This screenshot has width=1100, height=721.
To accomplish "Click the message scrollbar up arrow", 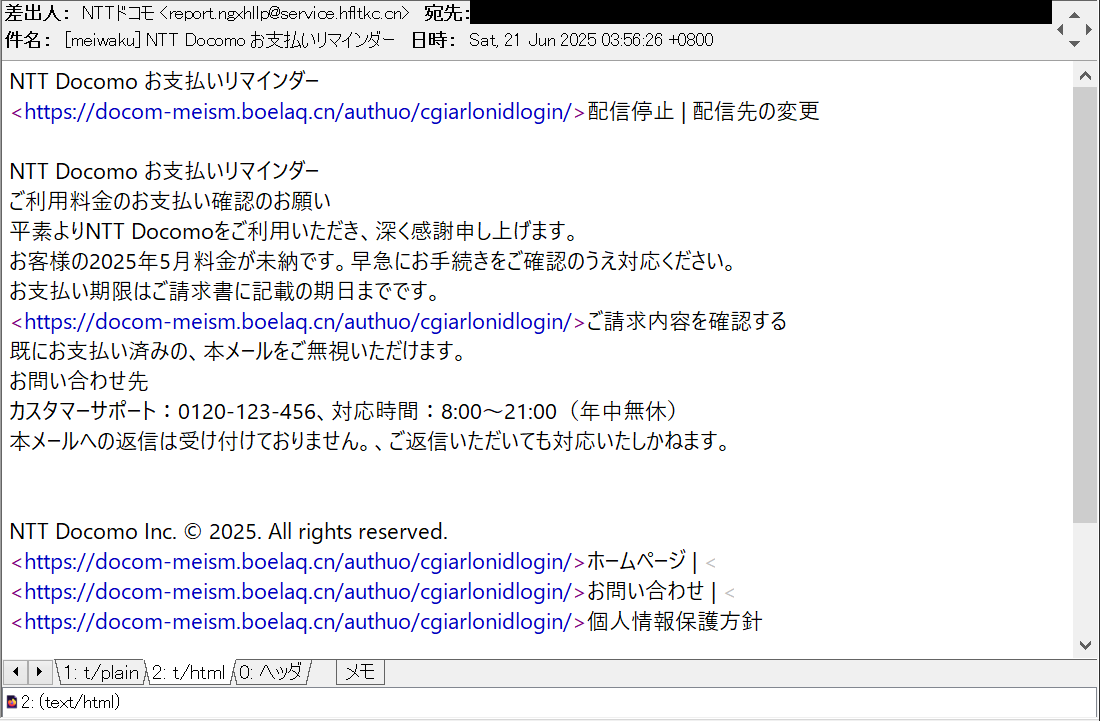I will point(1085,75).
